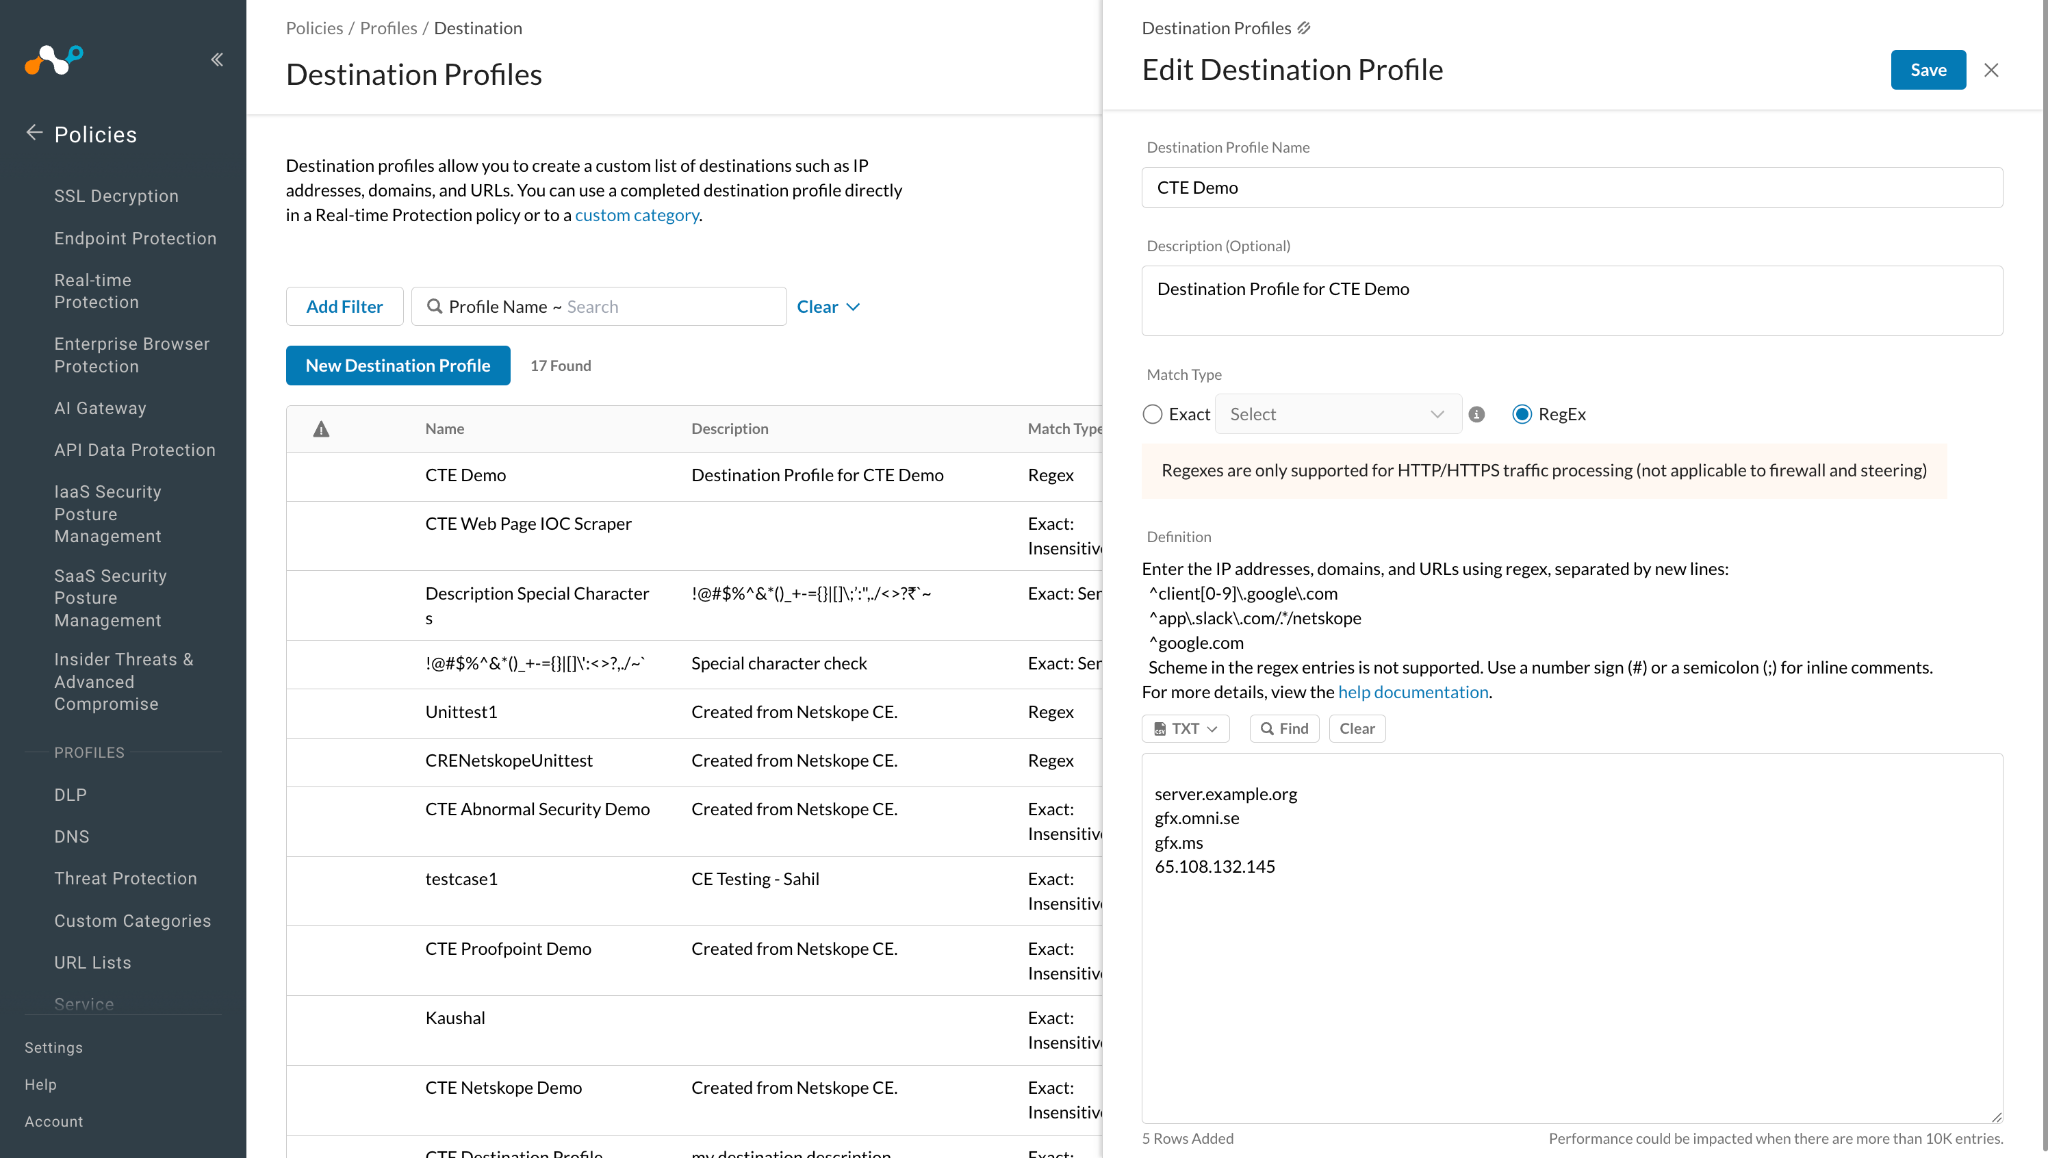Screen dimensions: 2048x1158
Task: Click the Clear button above the definition box
Action: click(1357, 728)
